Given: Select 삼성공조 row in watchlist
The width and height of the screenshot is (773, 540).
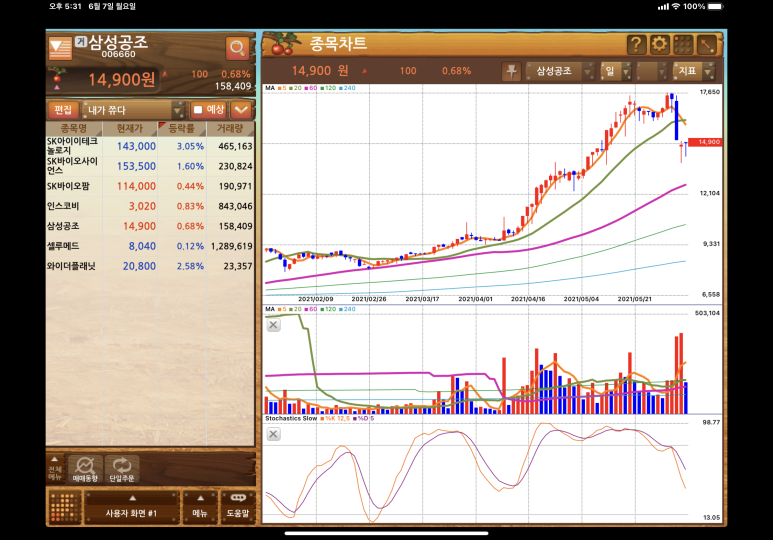Looking at the screenshot, I should coord(150,226).
